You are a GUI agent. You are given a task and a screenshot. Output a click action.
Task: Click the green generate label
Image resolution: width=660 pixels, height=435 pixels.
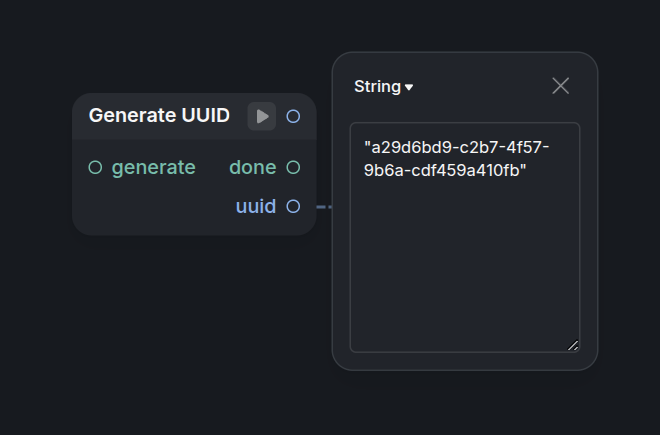[154, 168]
